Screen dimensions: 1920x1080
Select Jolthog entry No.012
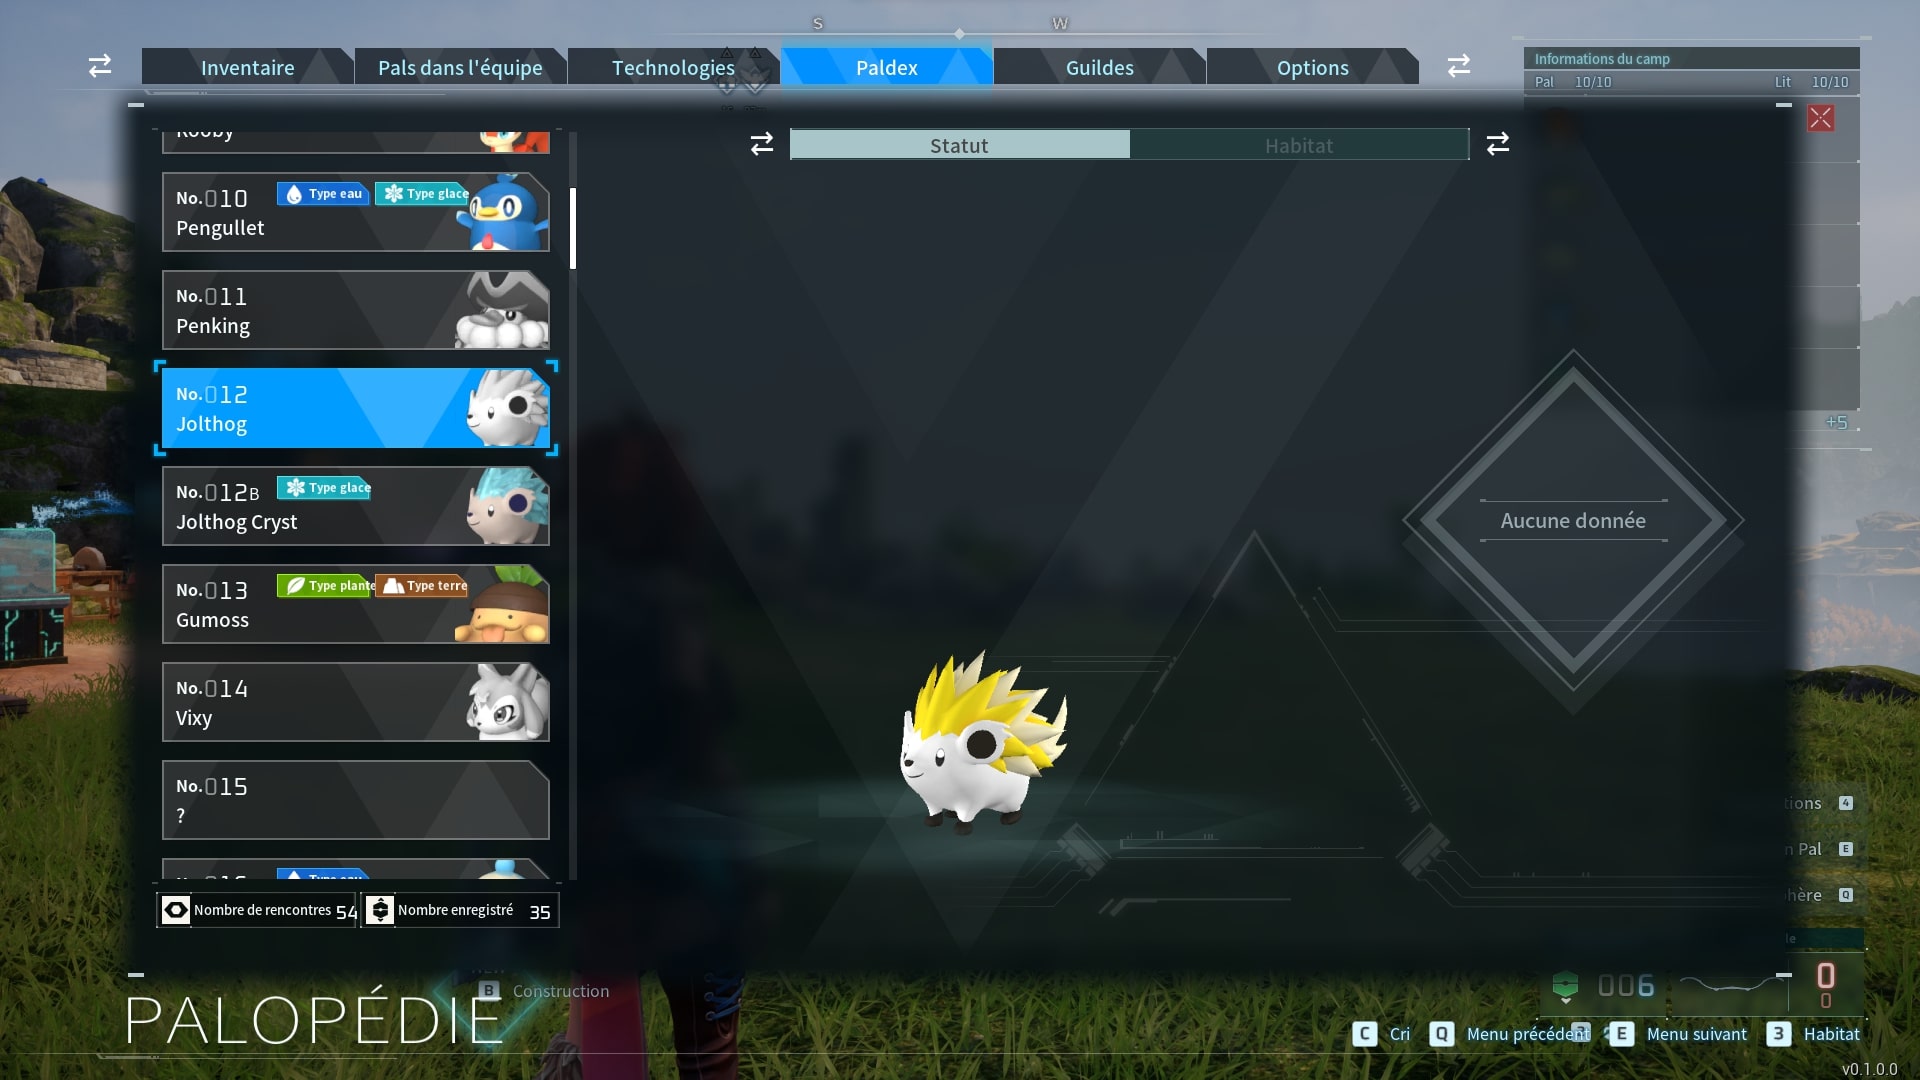click(355, 408)
